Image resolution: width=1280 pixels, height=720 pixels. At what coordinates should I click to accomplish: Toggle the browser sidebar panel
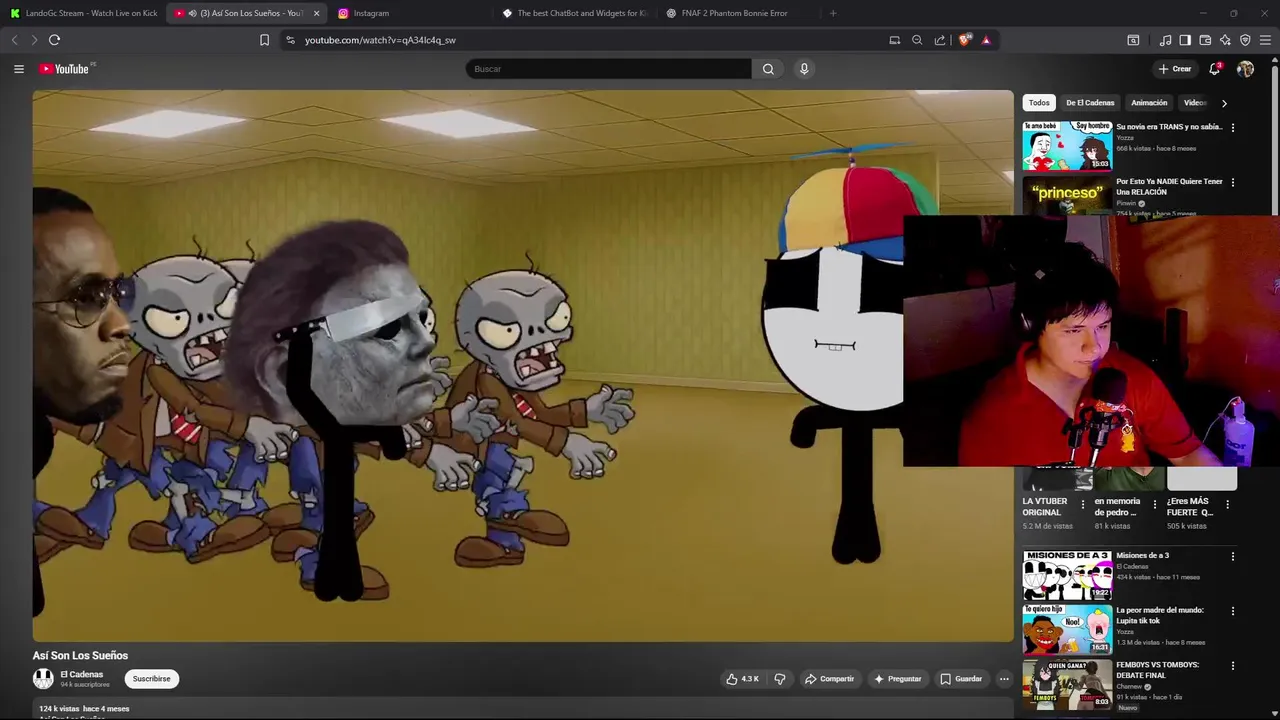1185,40
